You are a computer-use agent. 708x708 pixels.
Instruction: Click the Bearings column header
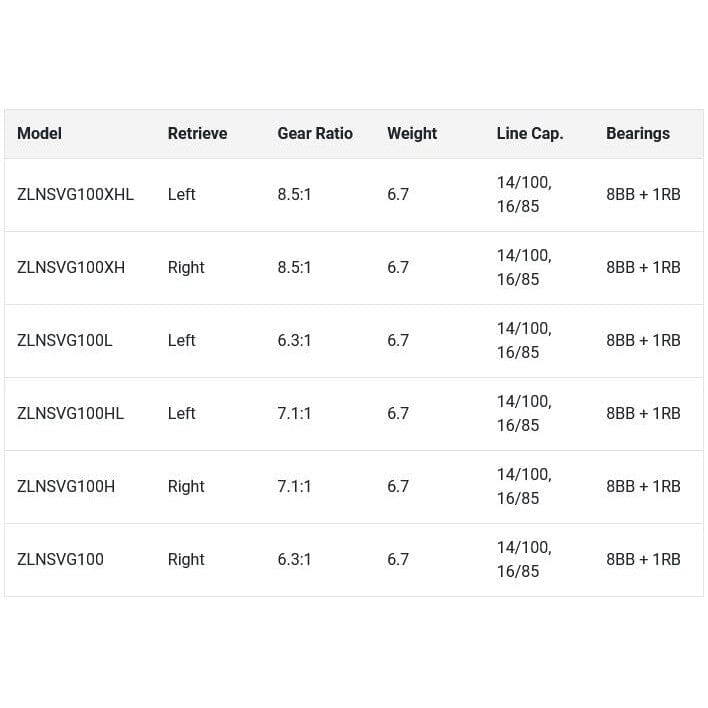[x=638, y=133]
